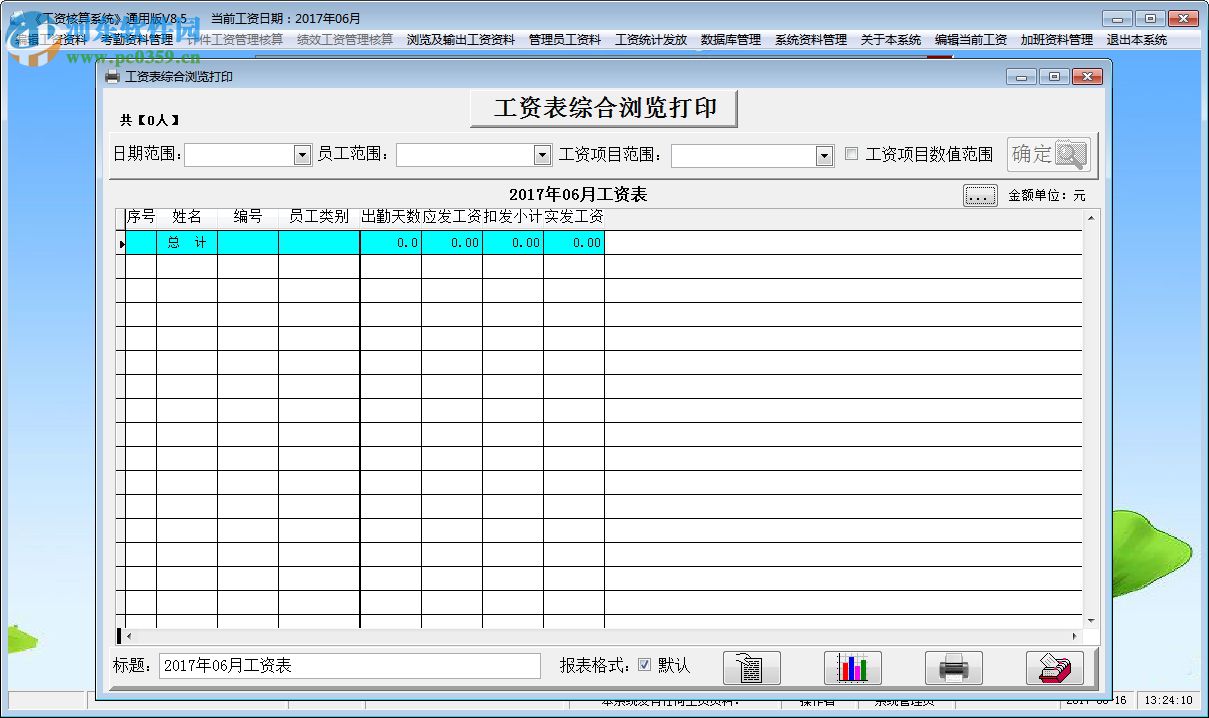Click the 退出本系统 menu item
1209x718 pixels.
click(x=1137, y=40)
